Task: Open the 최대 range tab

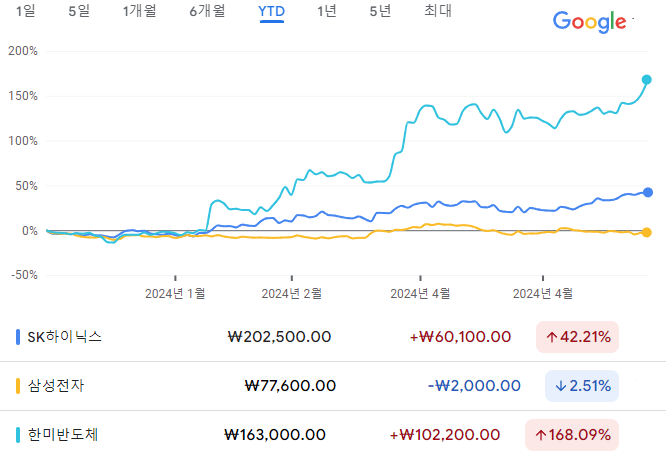Action: coord(438,11)
